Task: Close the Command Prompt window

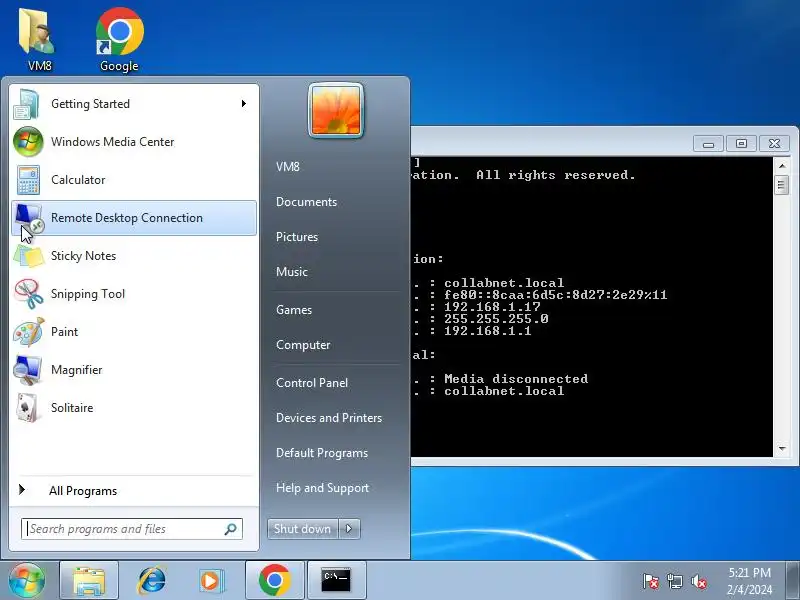Action: pos(774,144)
